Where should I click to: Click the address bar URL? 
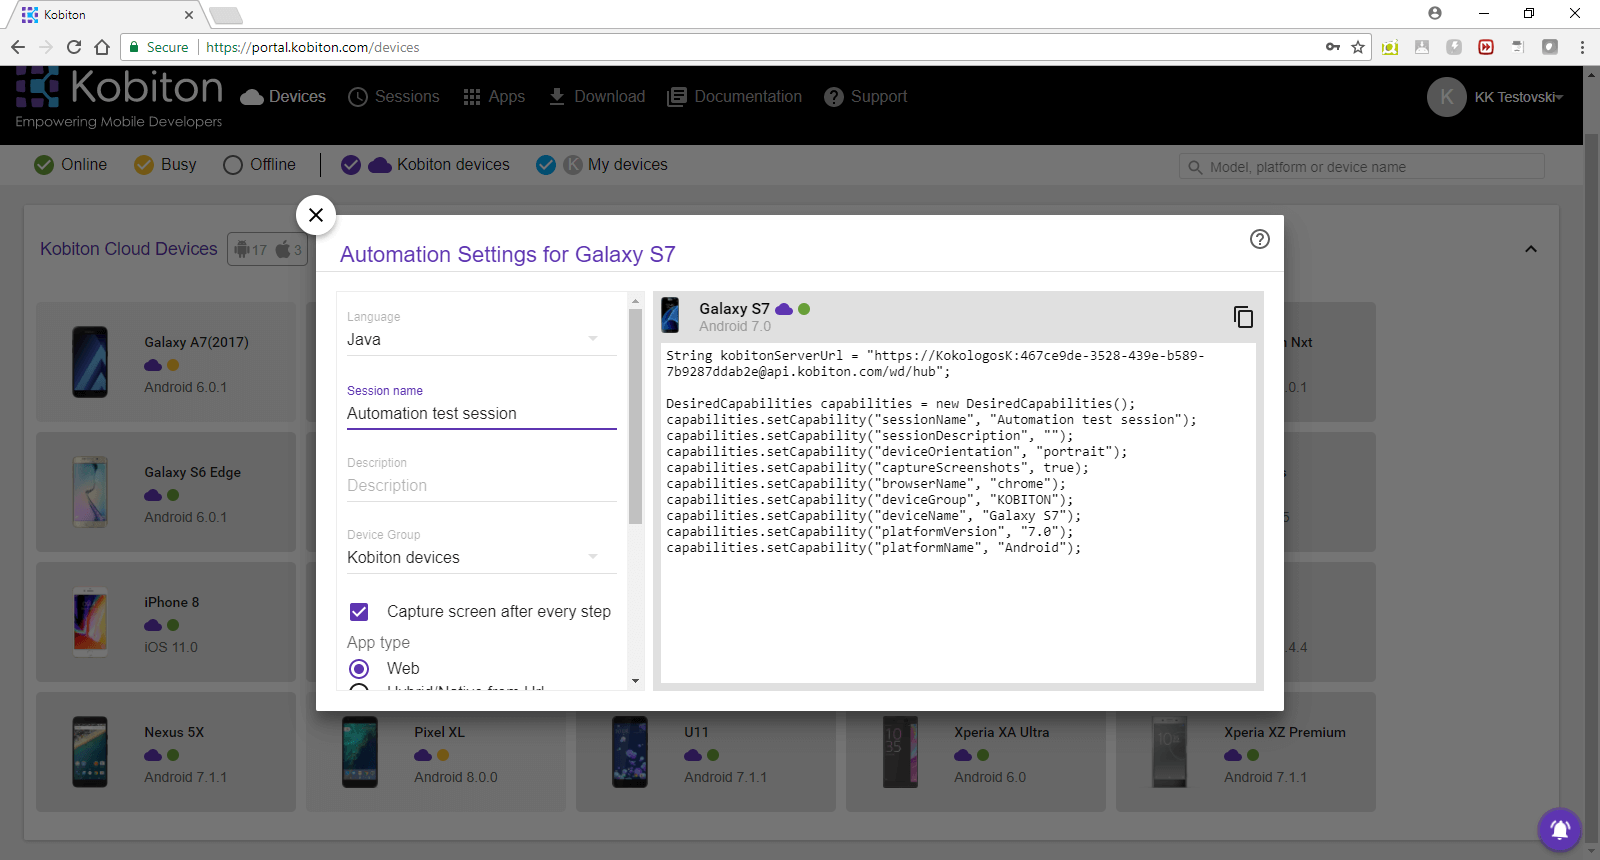[x=312, y=47]
